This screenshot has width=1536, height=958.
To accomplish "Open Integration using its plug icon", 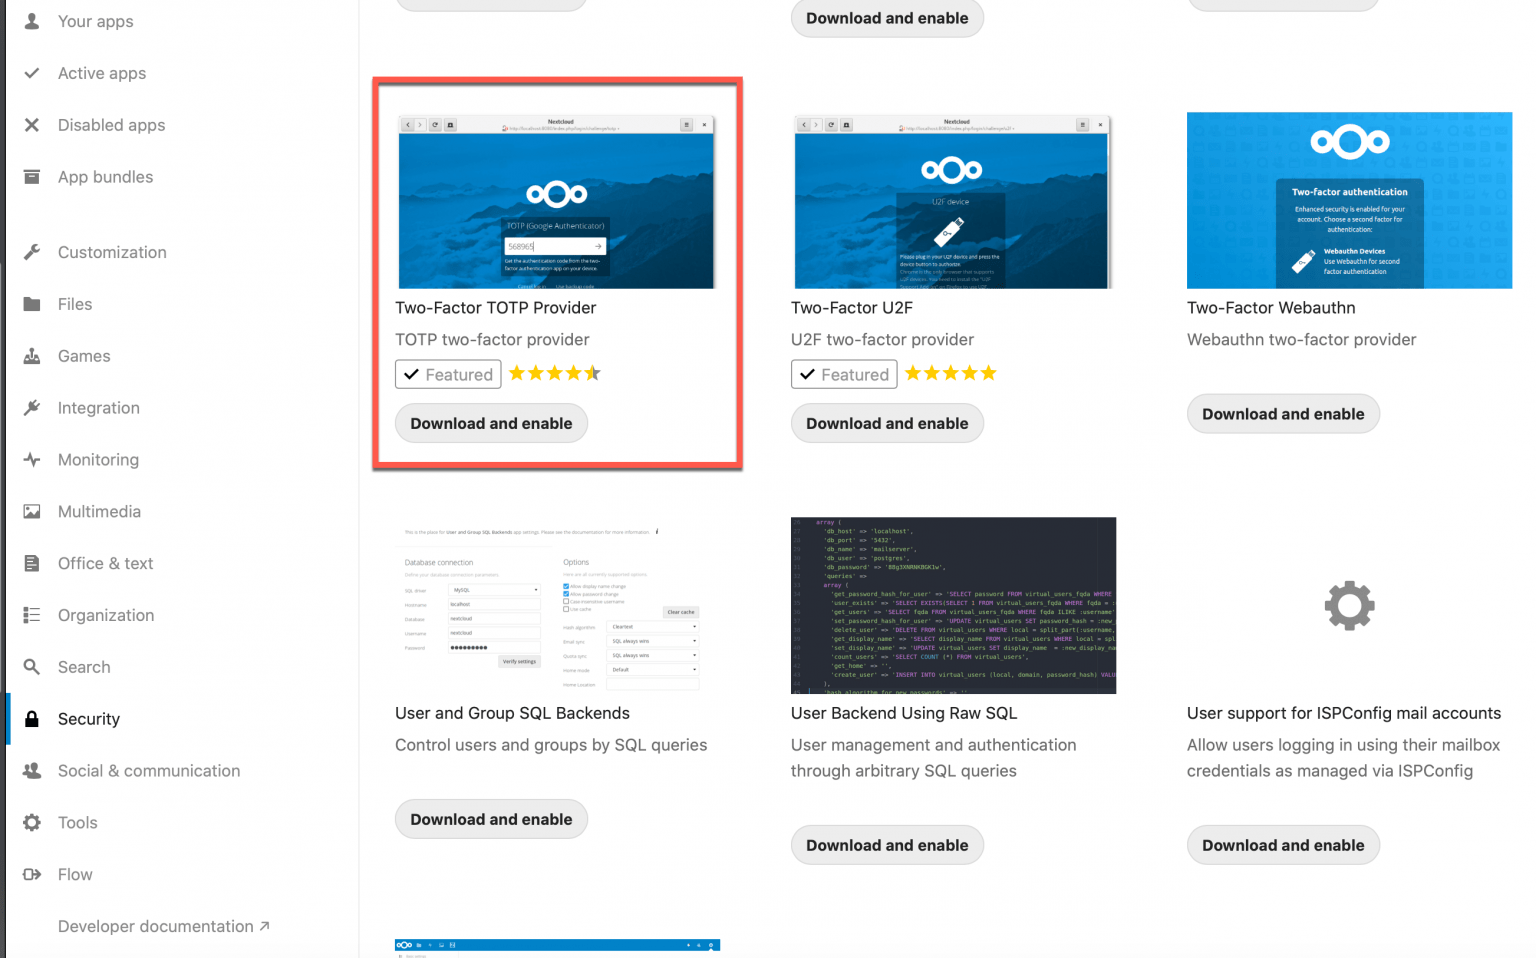I will pos(32,408).
